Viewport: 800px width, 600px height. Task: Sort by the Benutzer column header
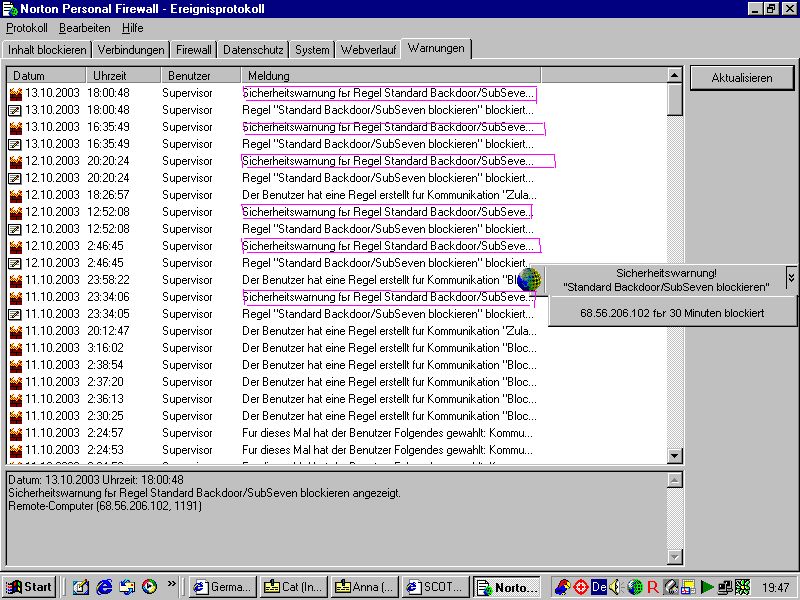pyautogui.click(x=201, y=76)
